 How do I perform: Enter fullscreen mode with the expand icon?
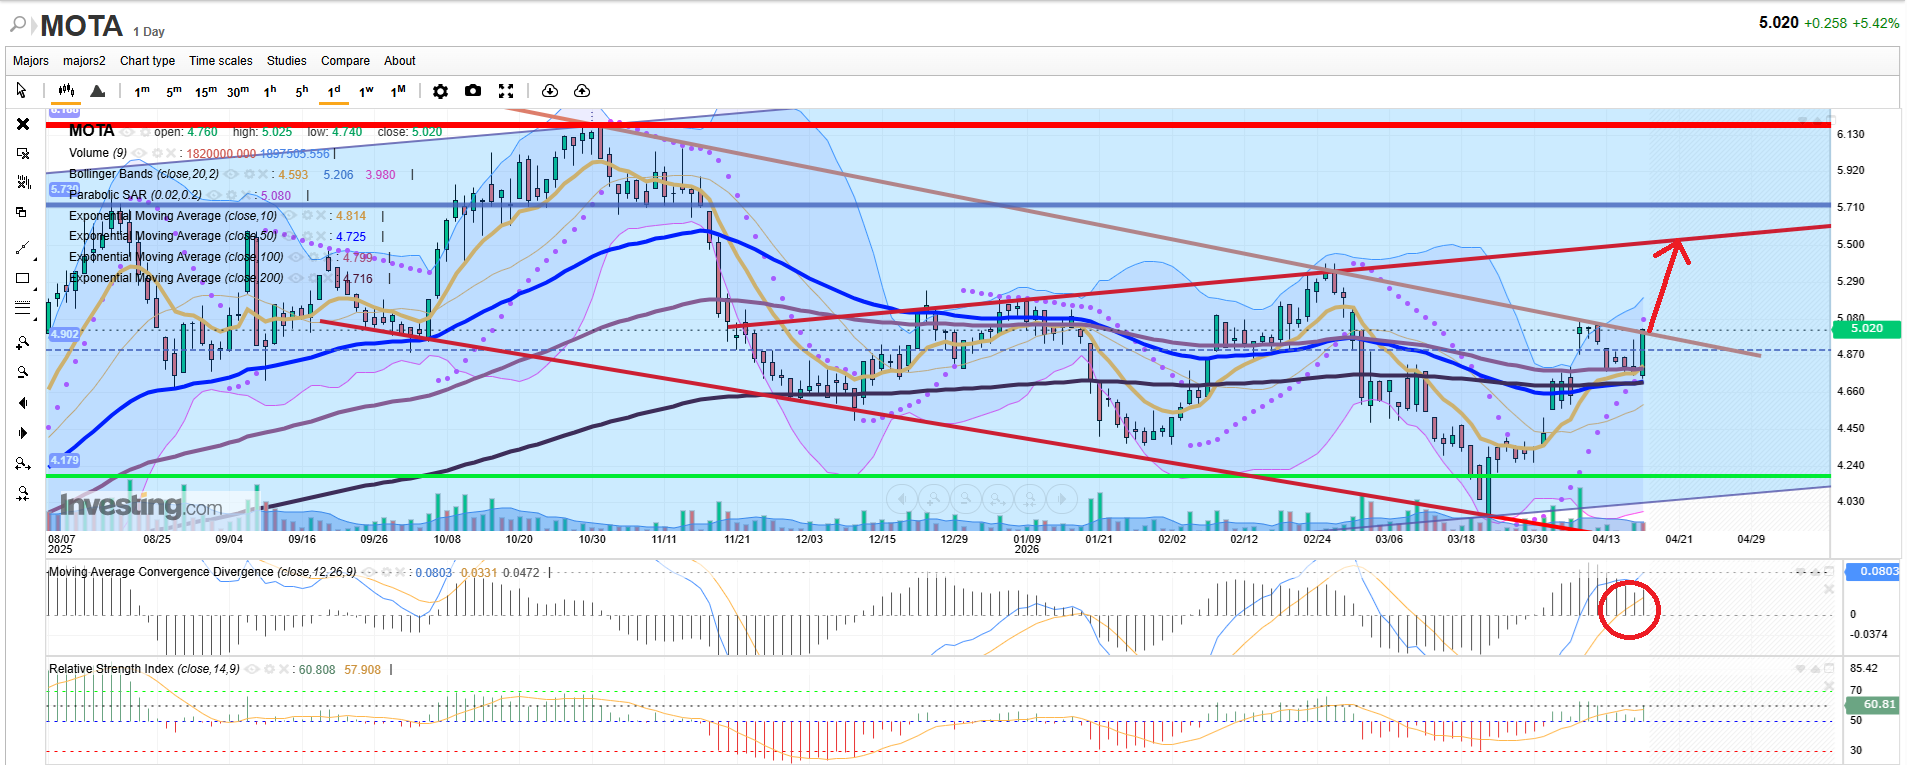(506, 91)
